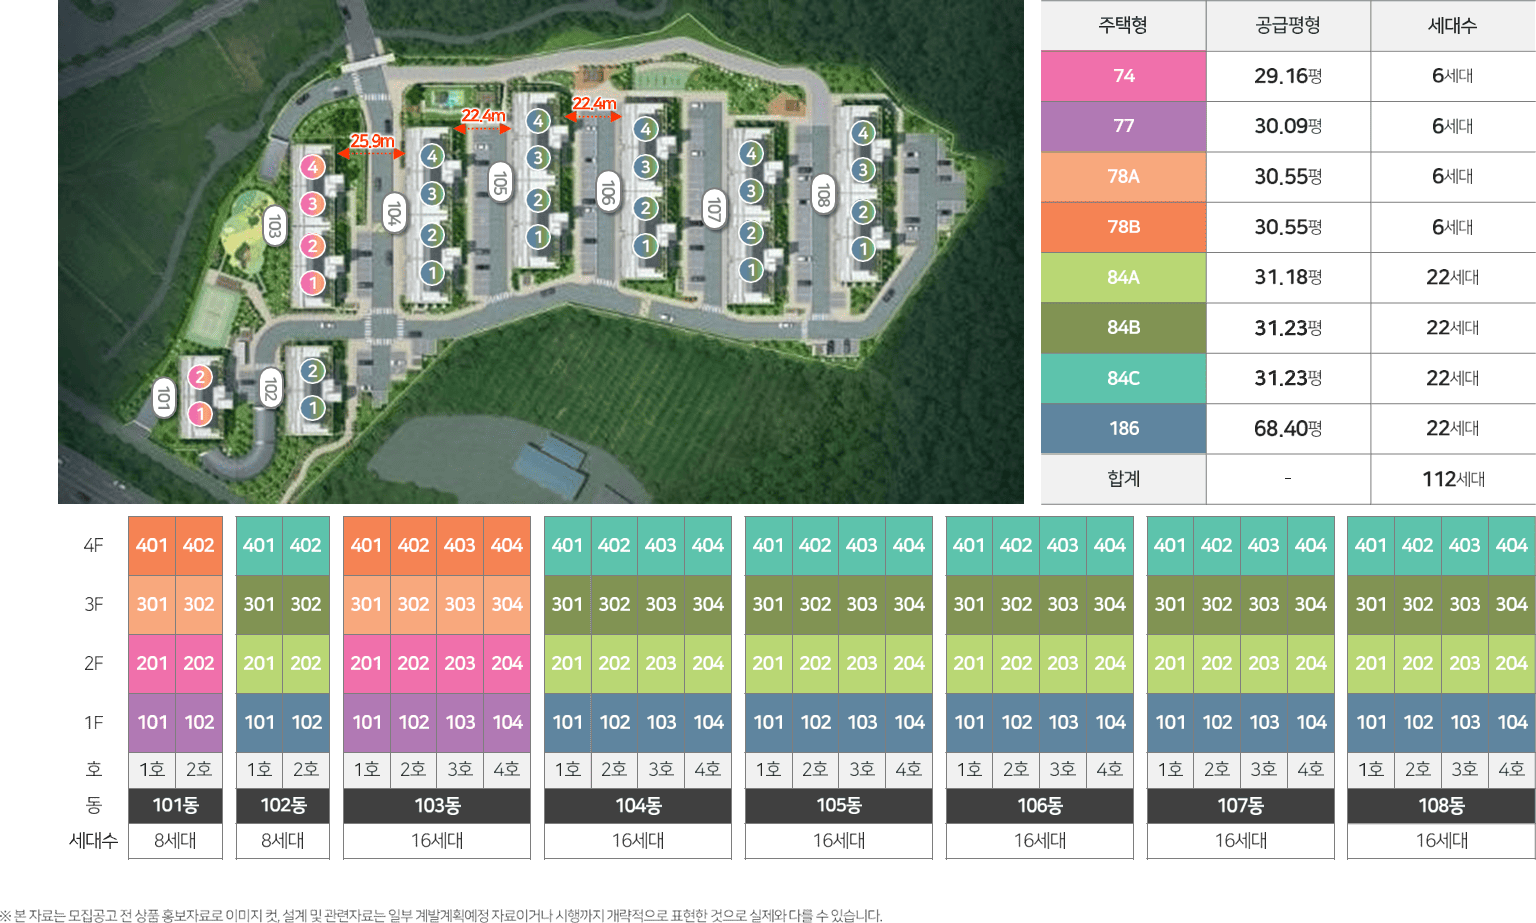Select the purple 77 housing type swatch
This screenshot has width=1536, height=923.
[x=1123, y=126]
